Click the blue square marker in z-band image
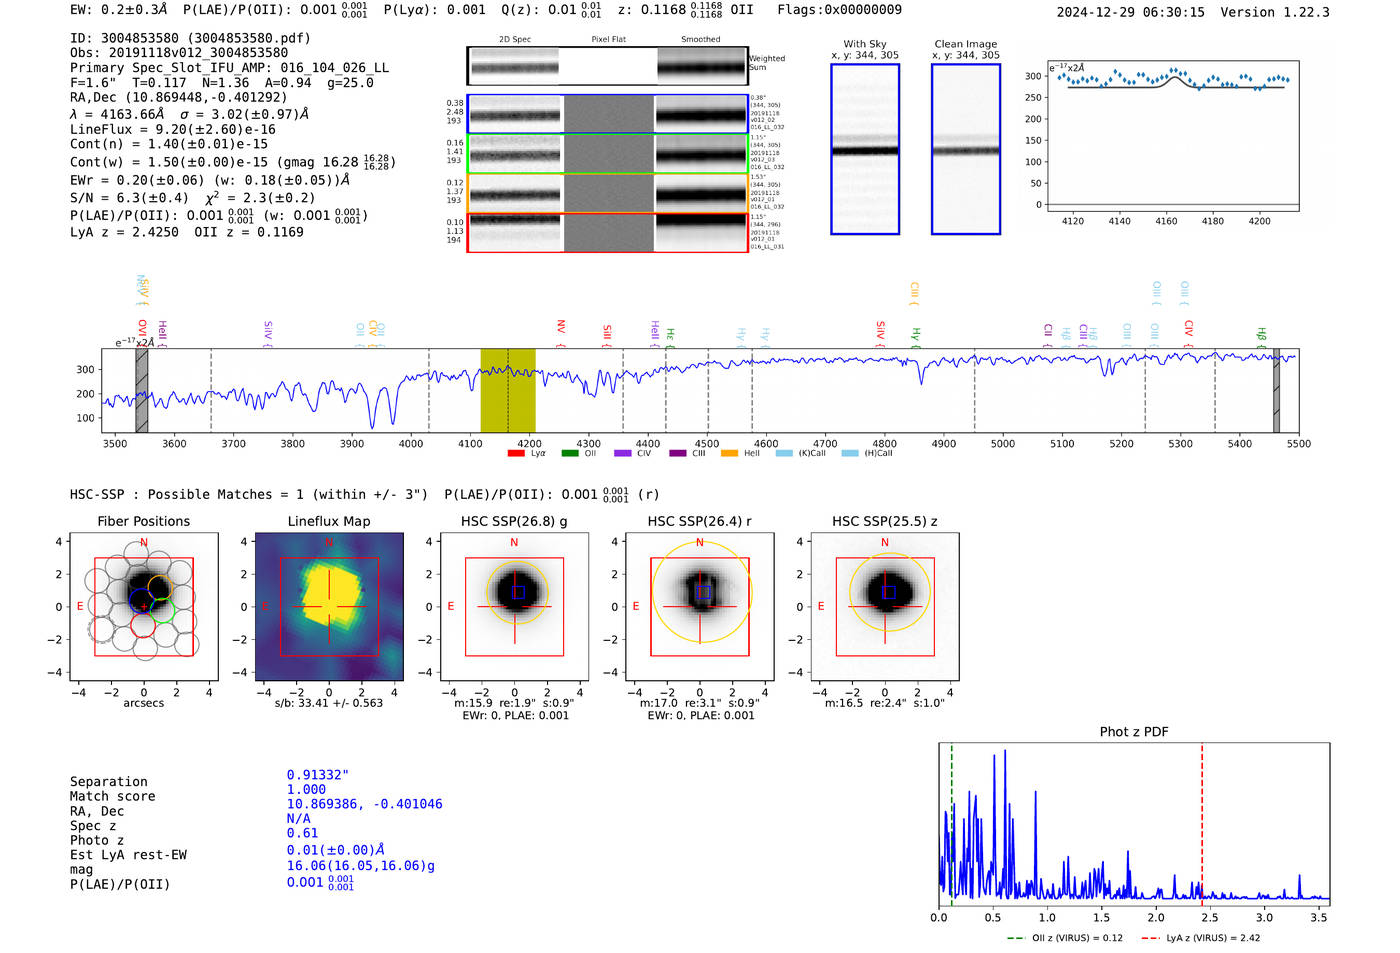Image resolution: width=1400 pixels, height=953 pixels. click(888, 592)
